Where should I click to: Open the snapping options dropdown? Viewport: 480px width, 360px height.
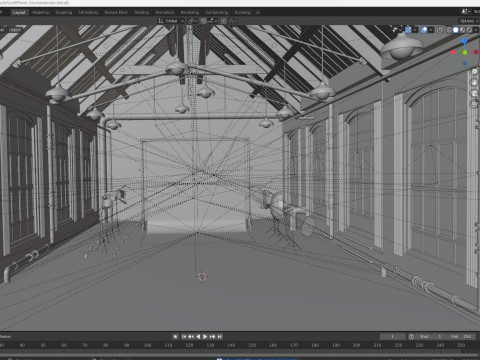pos(212,21)
